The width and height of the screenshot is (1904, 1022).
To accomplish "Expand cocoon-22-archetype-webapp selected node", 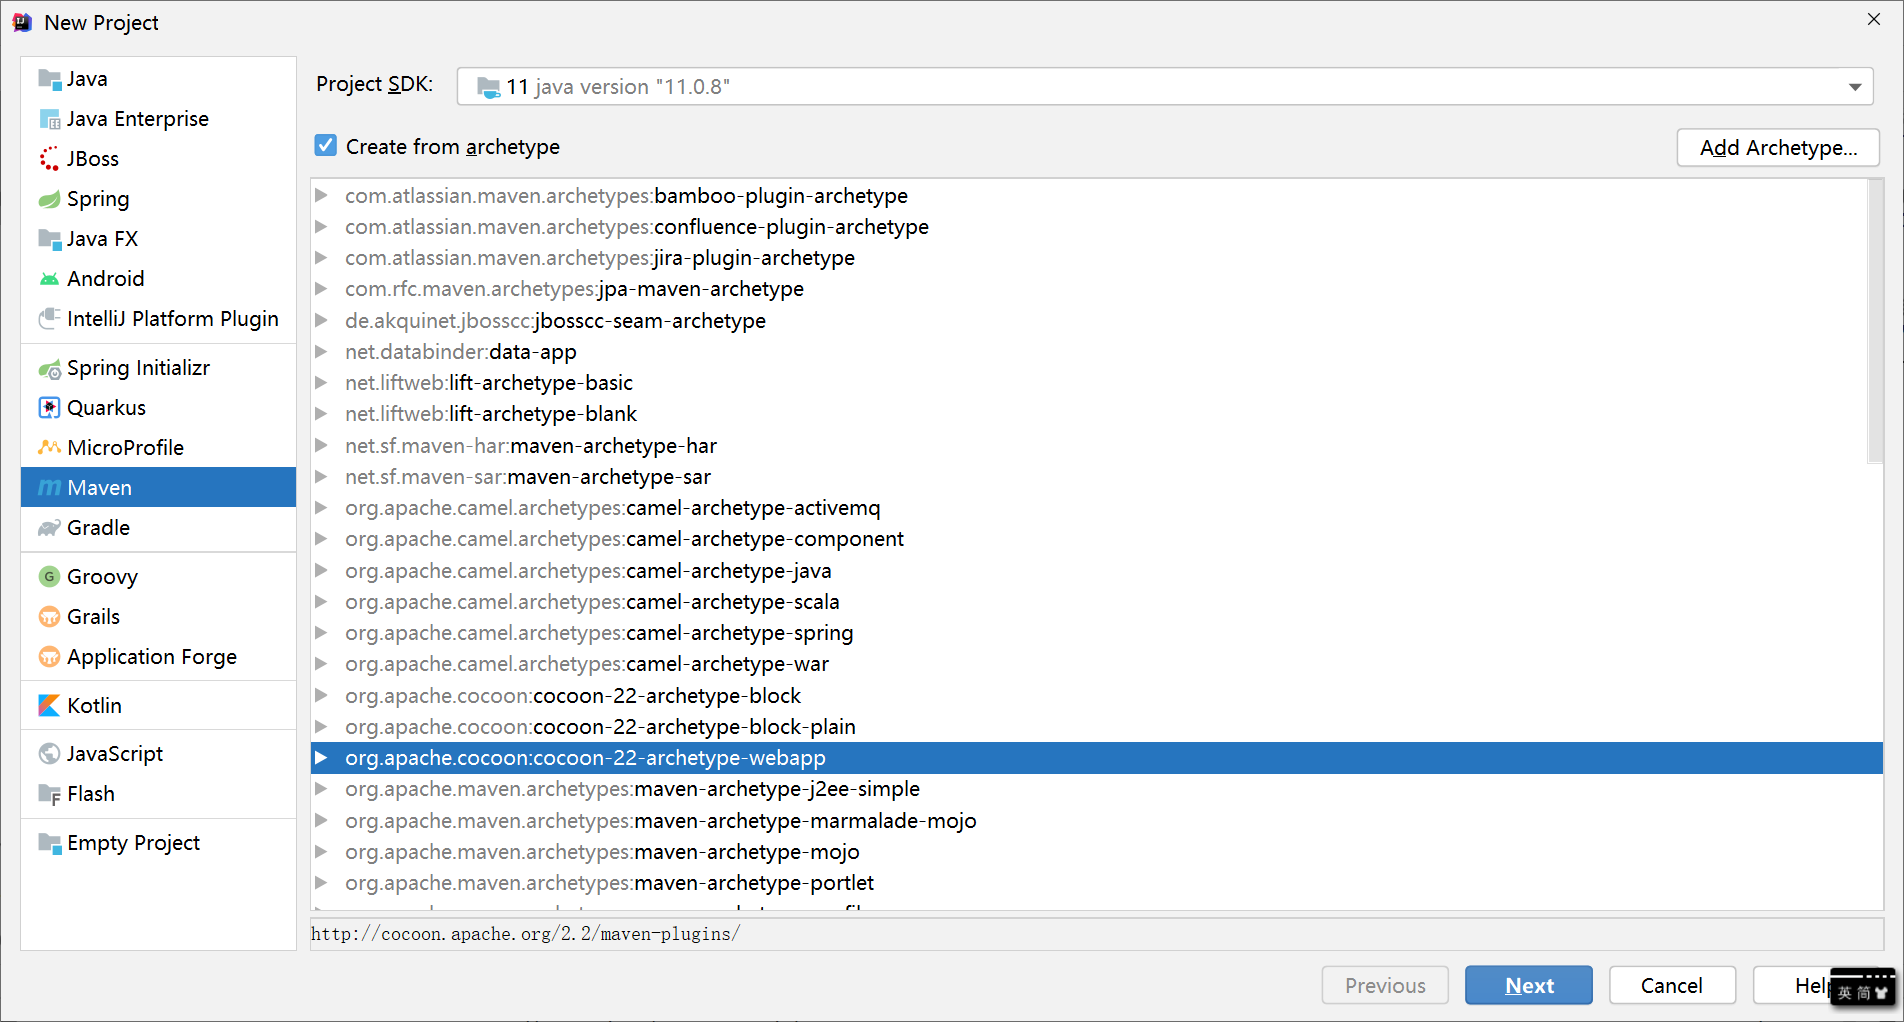I will tap(321, 757).
